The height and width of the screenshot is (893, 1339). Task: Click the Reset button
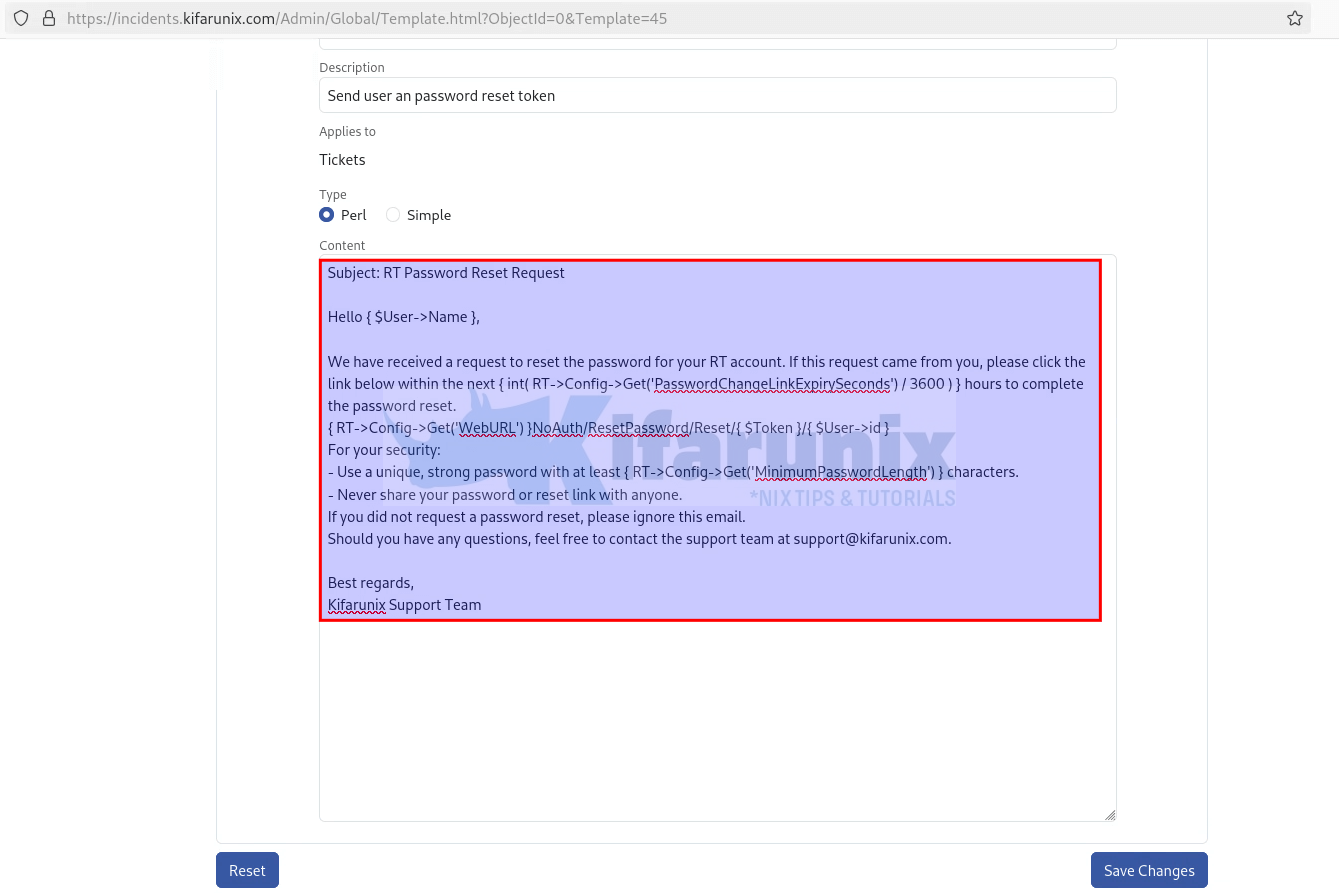coord(247,870)
